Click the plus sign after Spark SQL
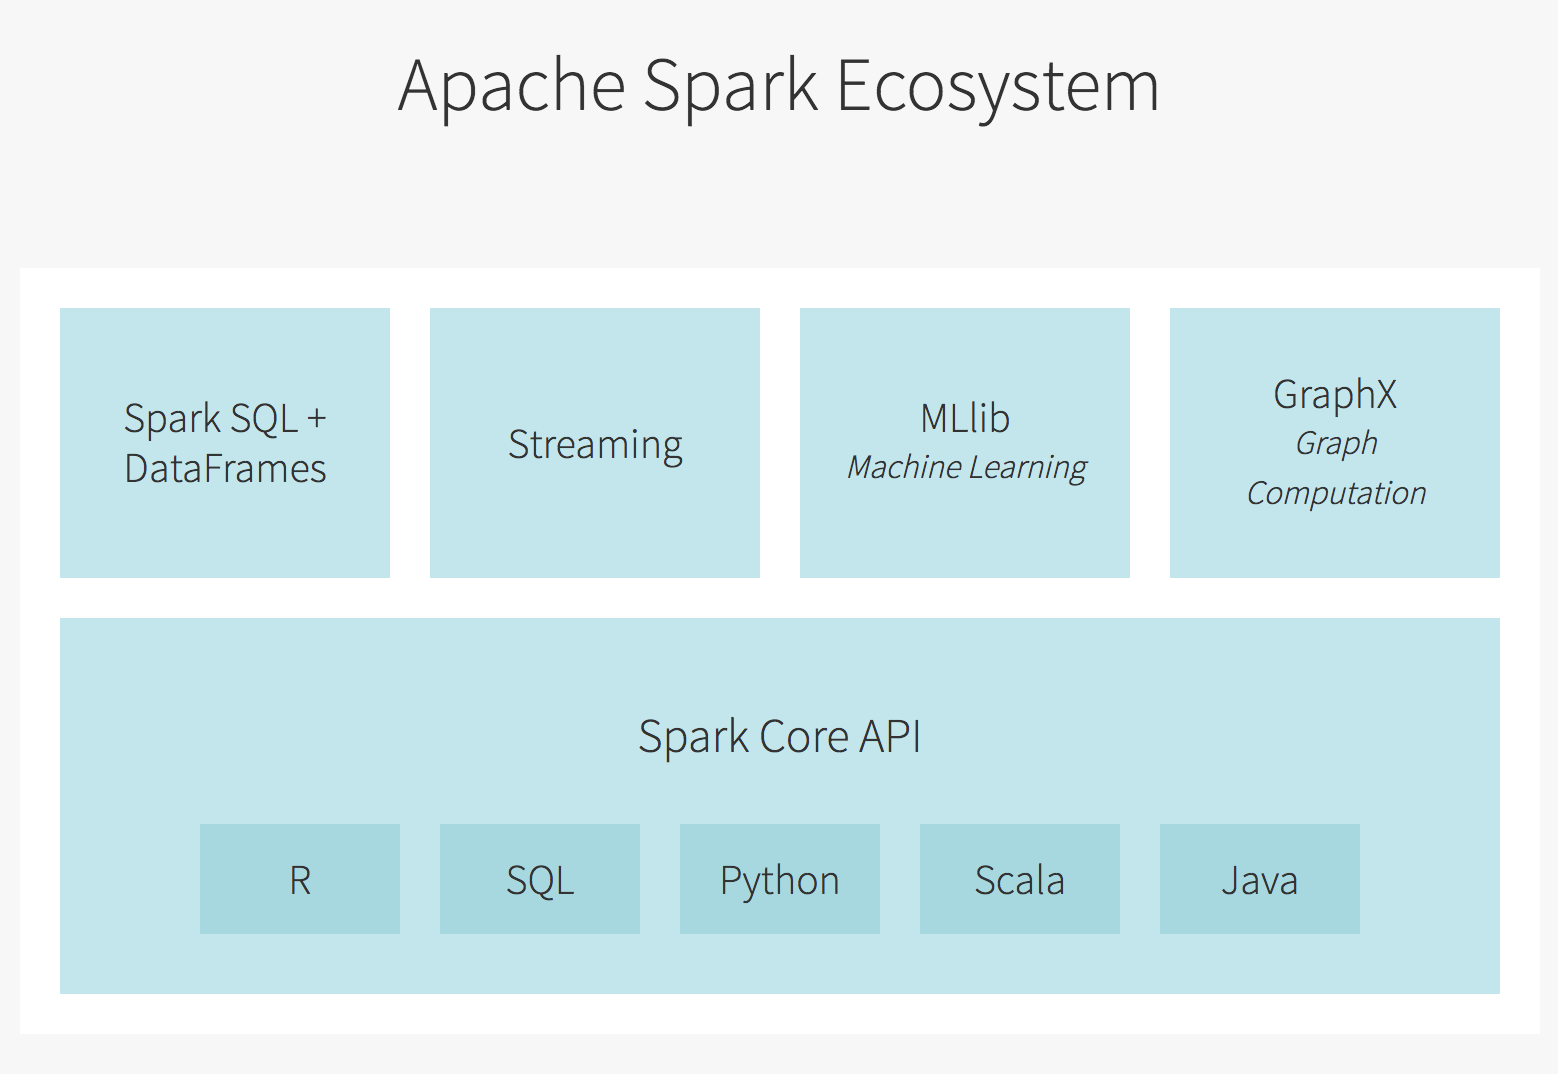 [x=317, y=418]
